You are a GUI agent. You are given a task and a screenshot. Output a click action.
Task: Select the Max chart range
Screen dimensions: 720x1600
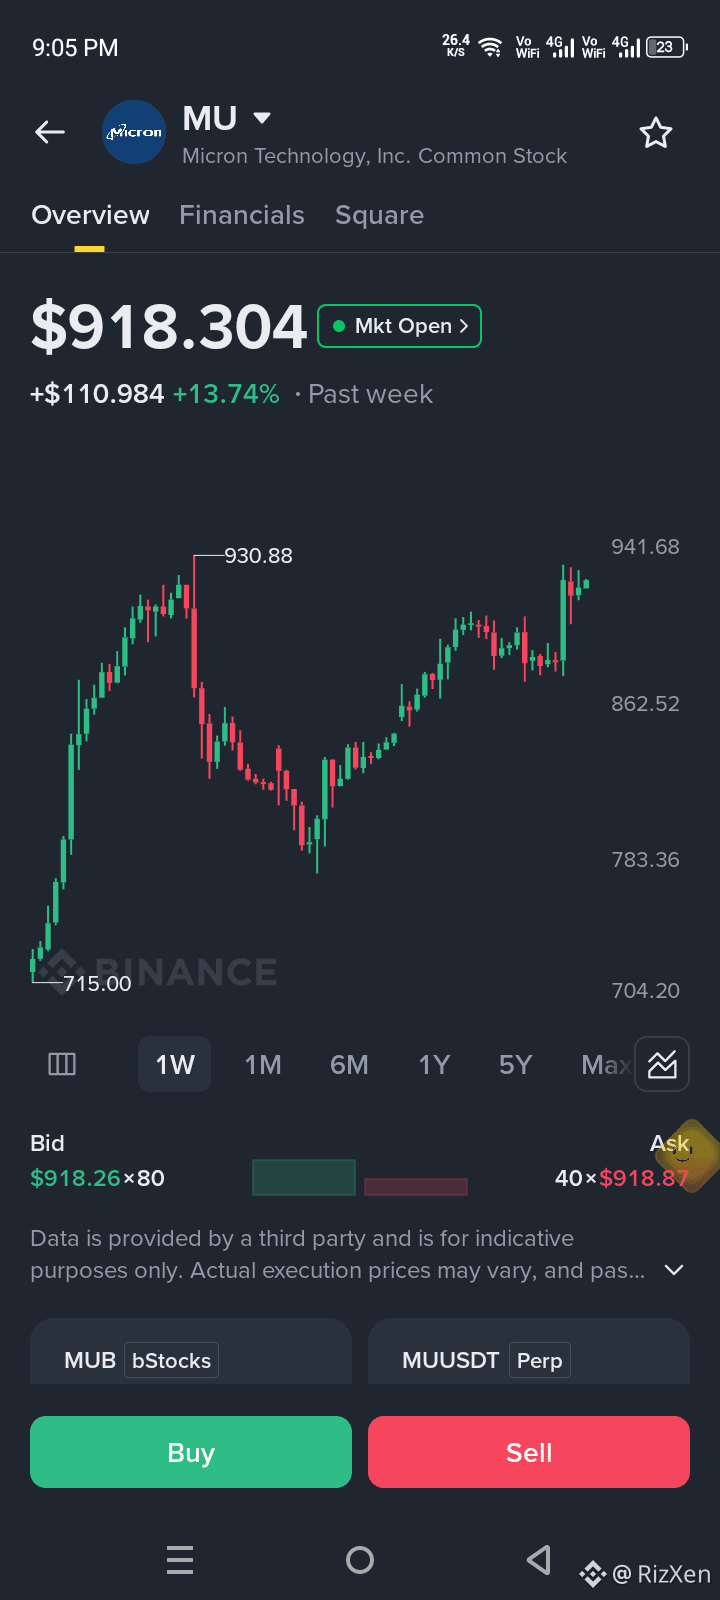click(x=604, y=1064)
